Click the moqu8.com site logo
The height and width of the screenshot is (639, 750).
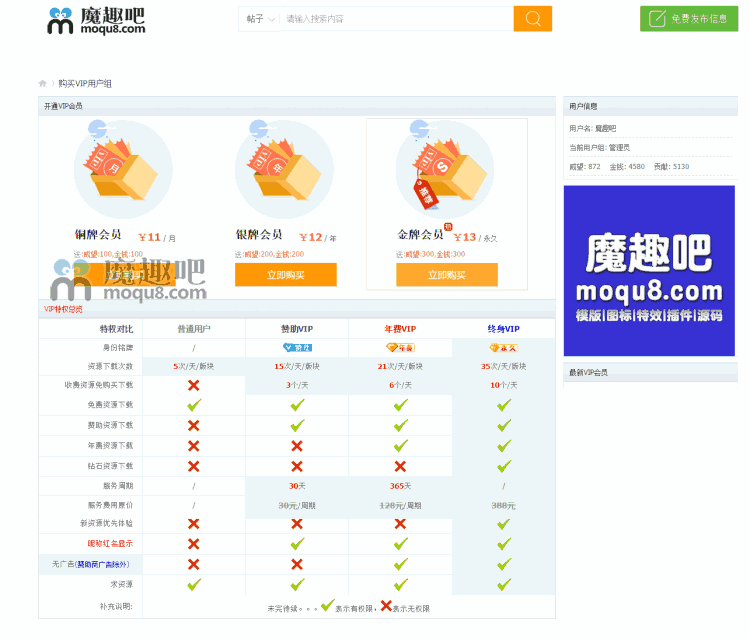(x=96, y=21)
